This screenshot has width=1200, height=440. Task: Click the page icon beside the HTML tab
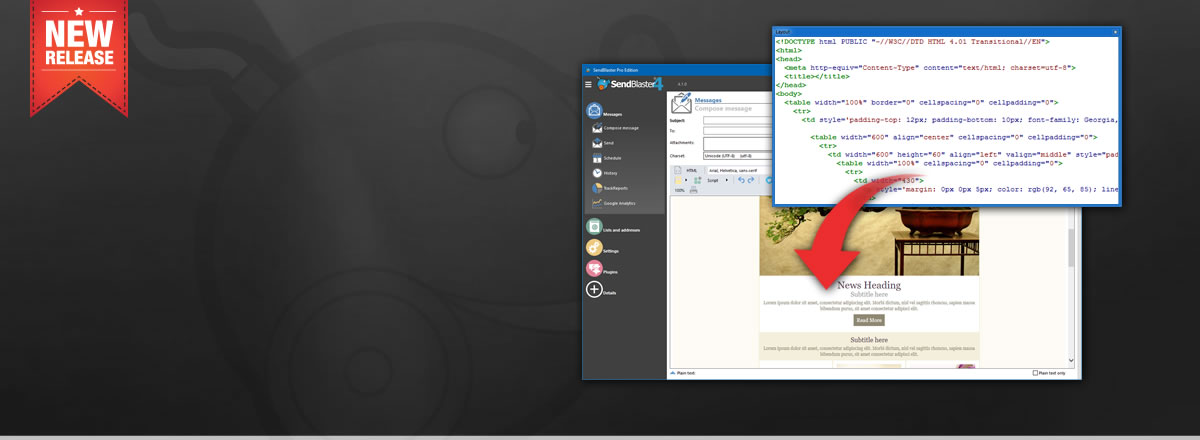tap(677, 170)
